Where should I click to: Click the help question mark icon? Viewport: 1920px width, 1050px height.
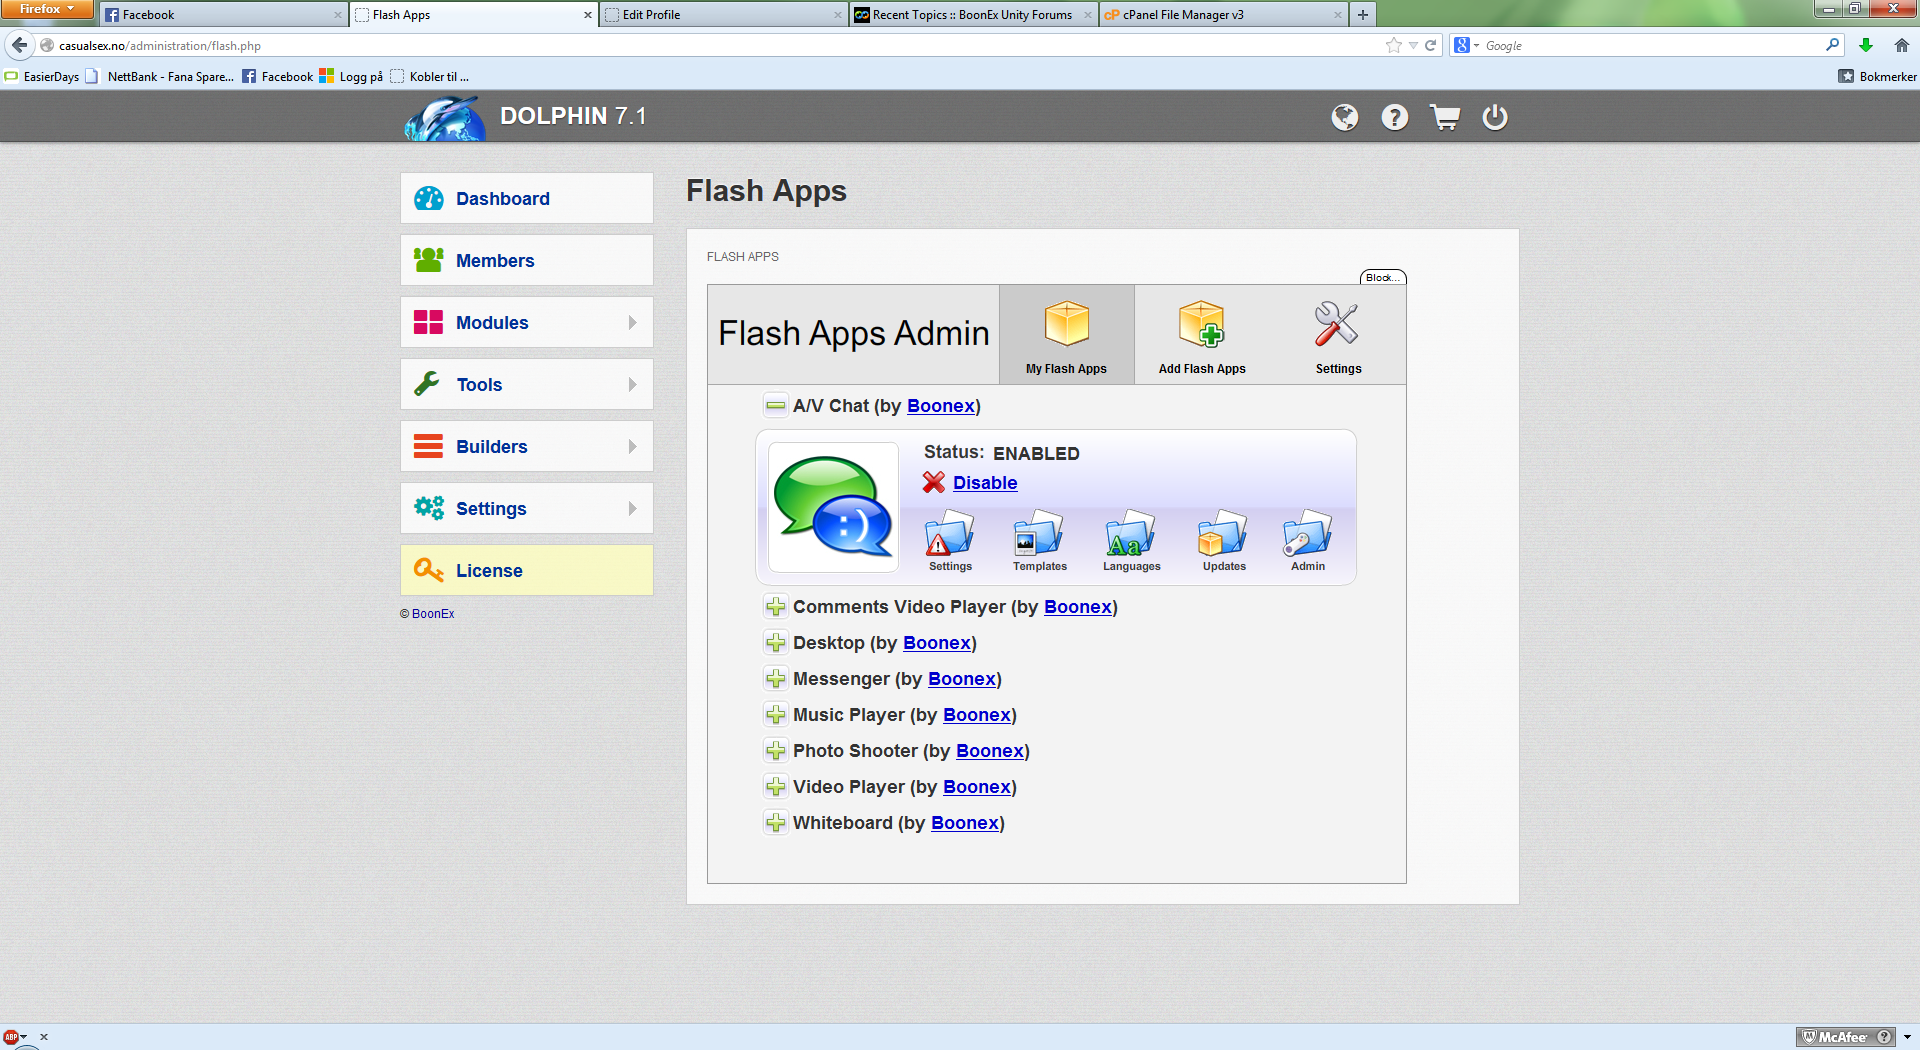coord(1394,118)
